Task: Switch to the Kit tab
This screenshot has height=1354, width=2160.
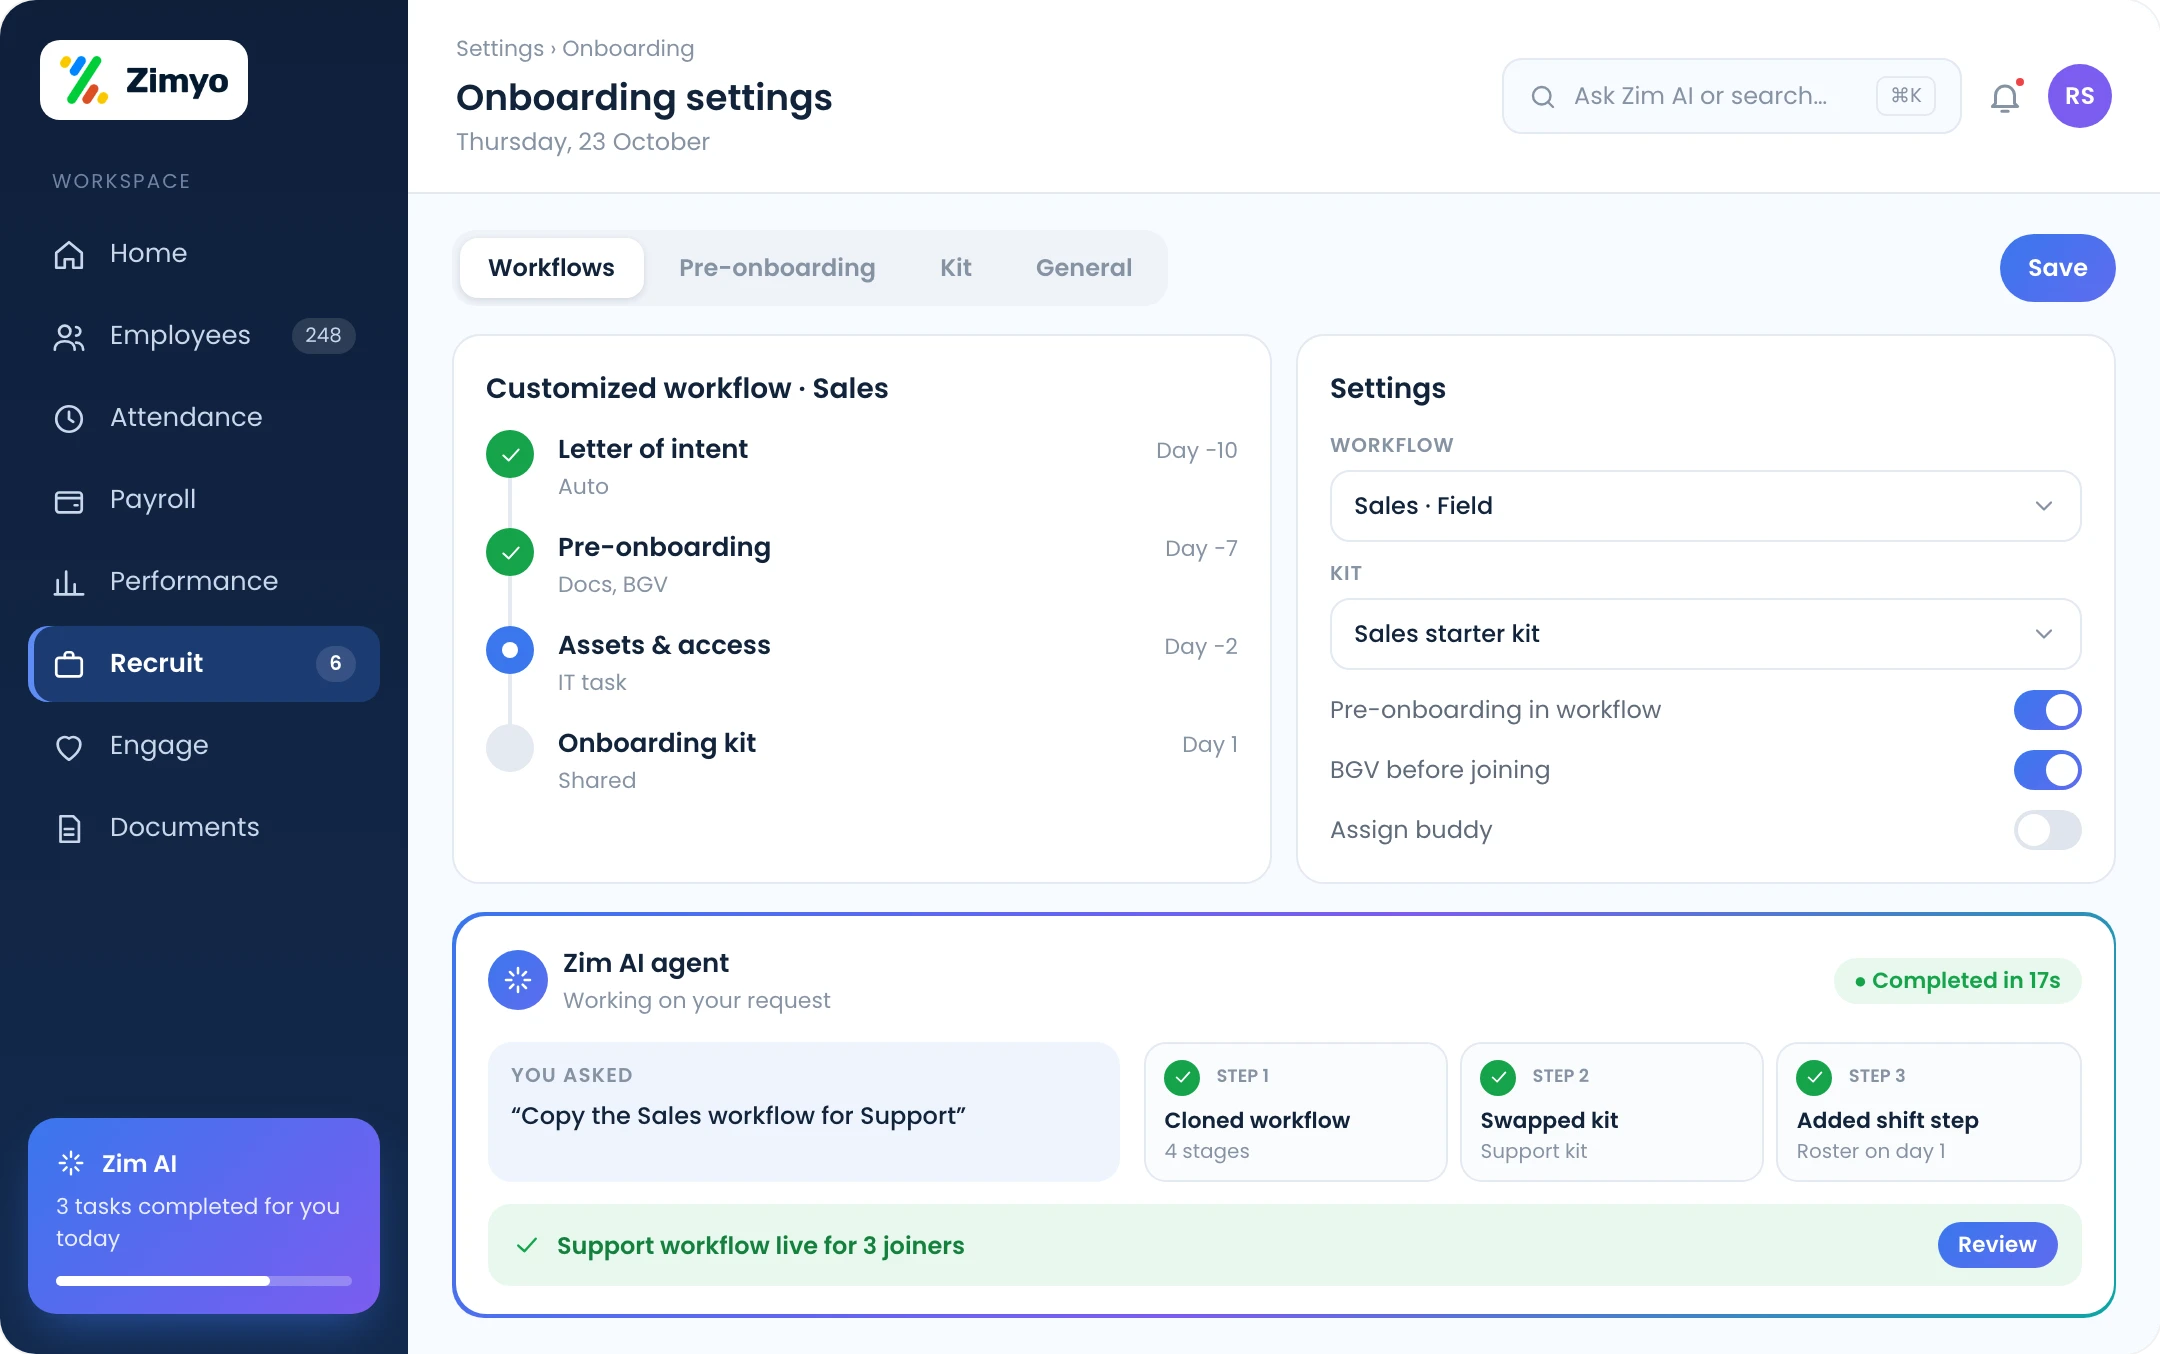Action: tap(956, 268)
